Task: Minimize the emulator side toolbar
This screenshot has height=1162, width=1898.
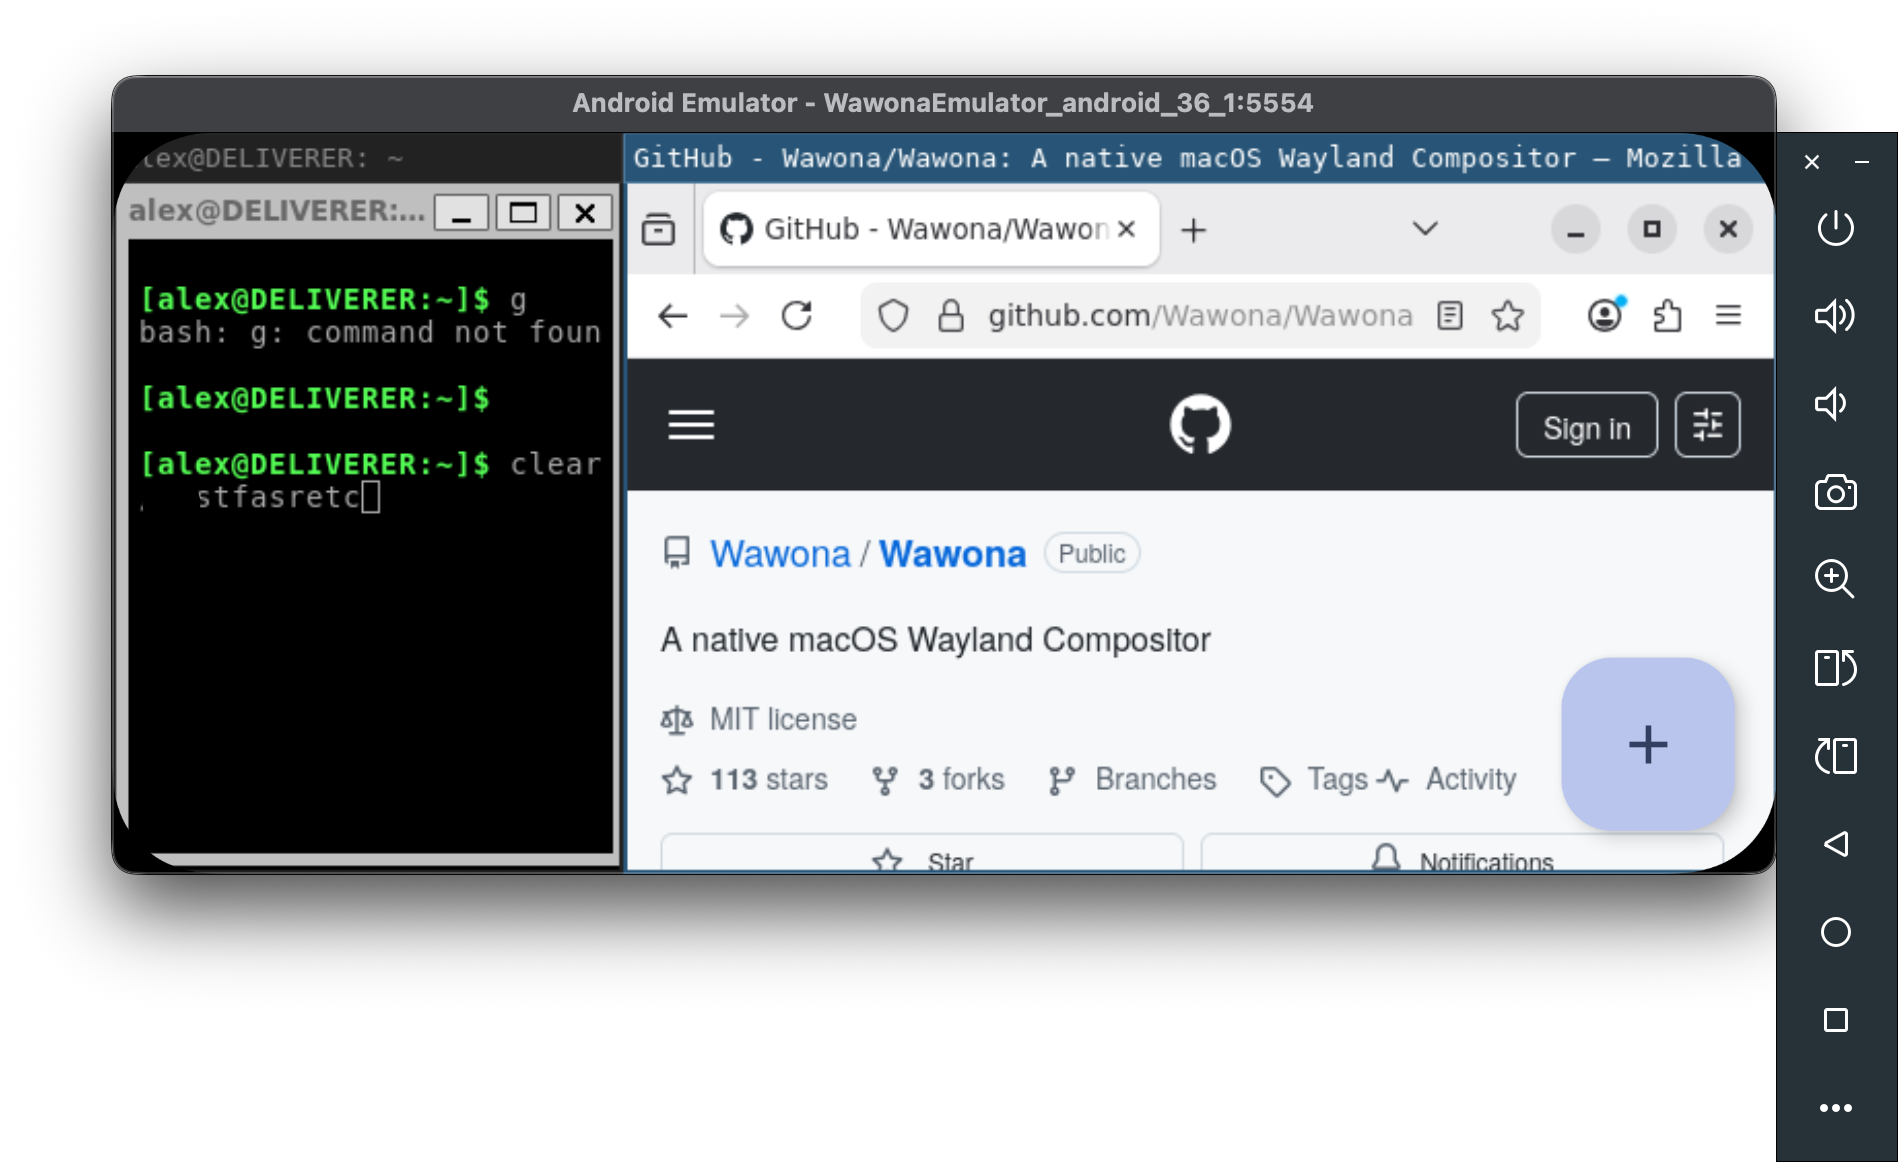Action: click(x=1862, y=162)
